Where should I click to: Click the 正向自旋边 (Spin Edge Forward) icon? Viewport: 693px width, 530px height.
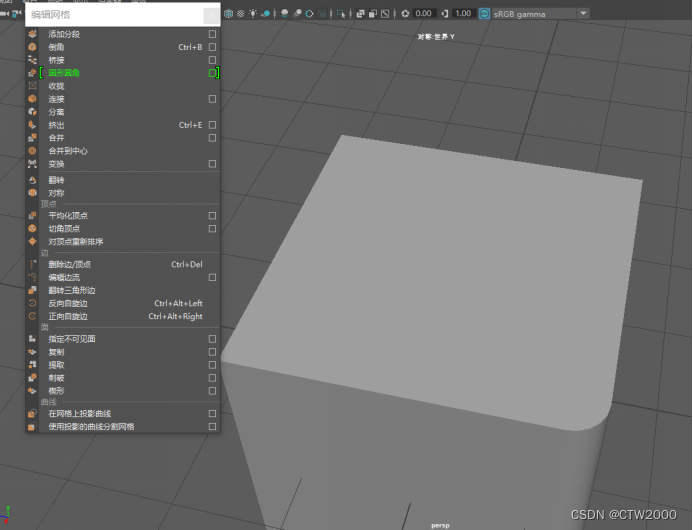[32, 316]
